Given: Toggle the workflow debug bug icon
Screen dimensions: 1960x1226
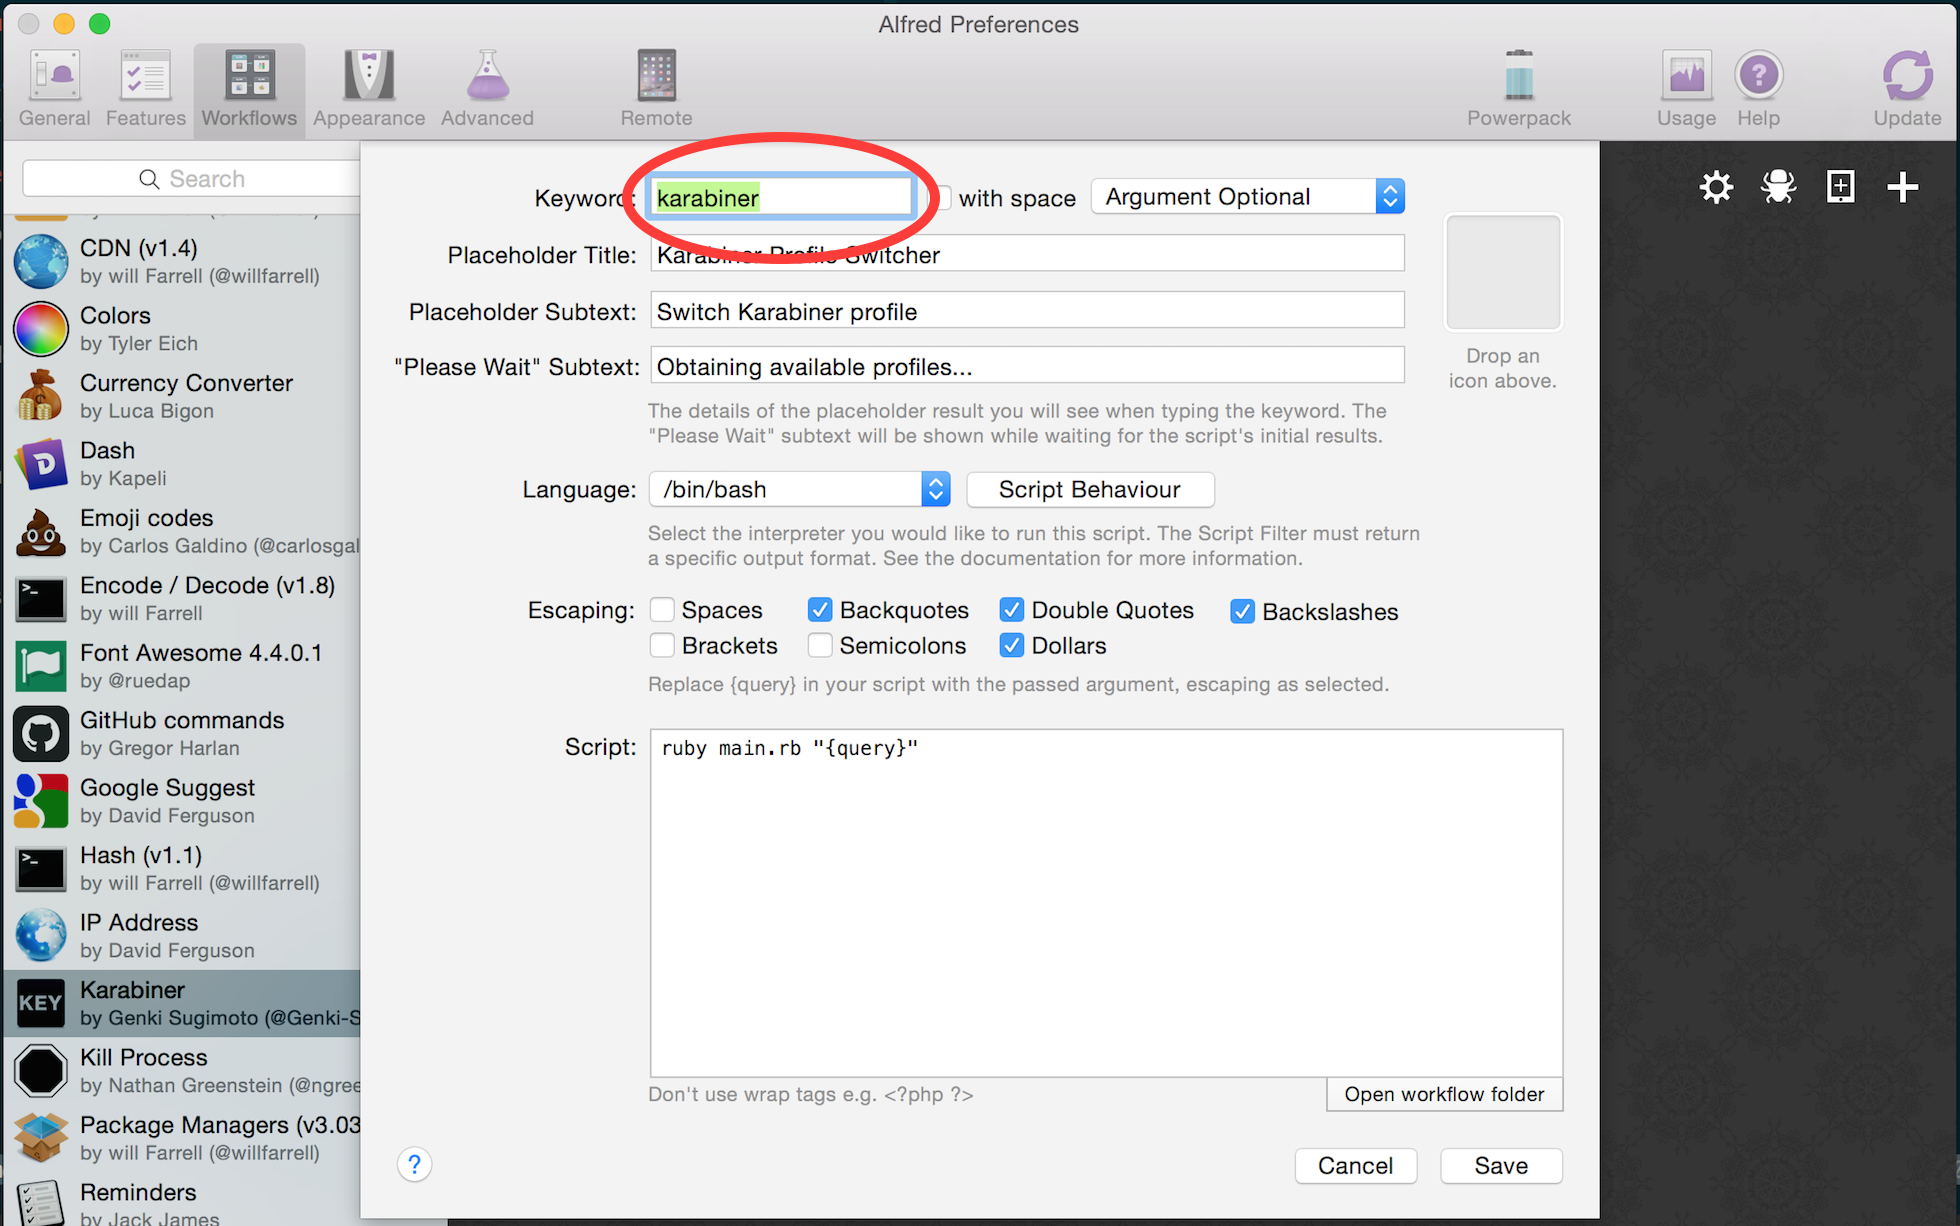Looking at the screenshot, I should point(1778,187).
